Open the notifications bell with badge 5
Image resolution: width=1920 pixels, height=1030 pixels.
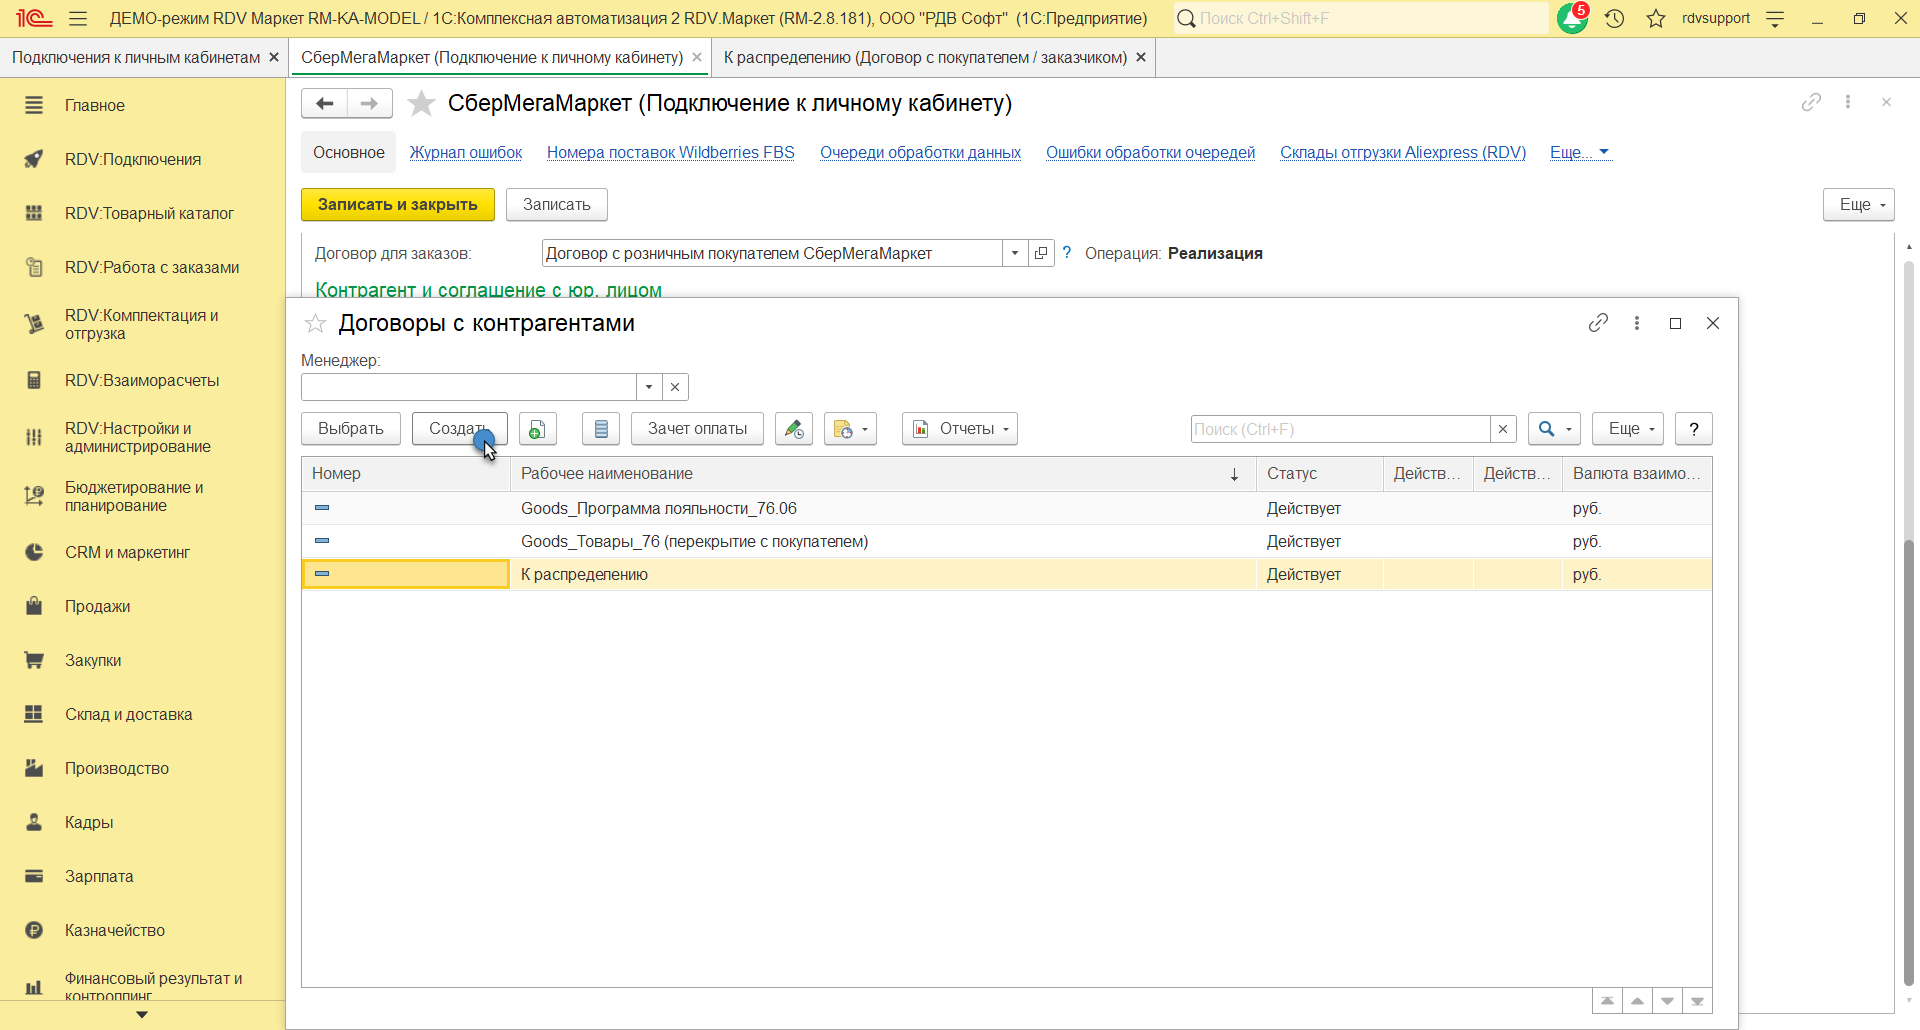[1572, 18]
